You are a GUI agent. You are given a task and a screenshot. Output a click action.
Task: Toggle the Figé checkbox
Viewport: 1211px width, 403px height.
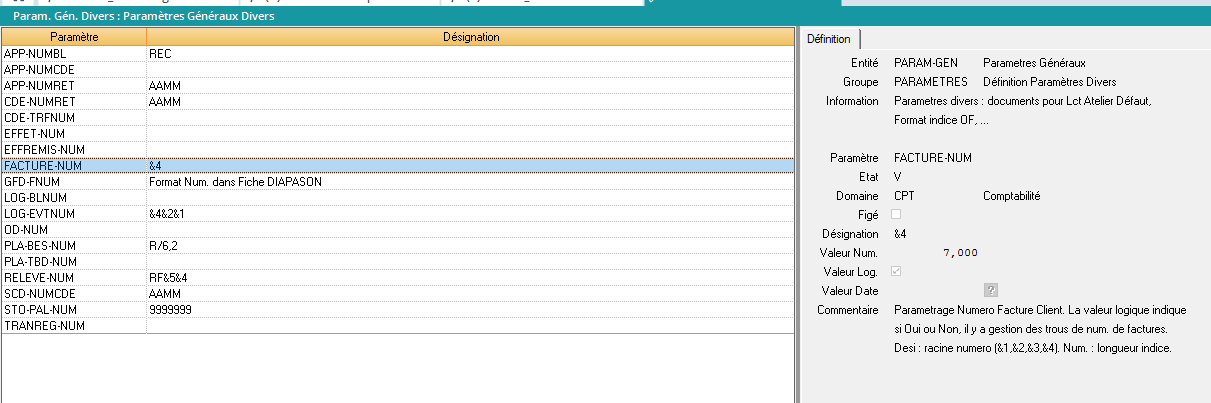coord(896,214)
